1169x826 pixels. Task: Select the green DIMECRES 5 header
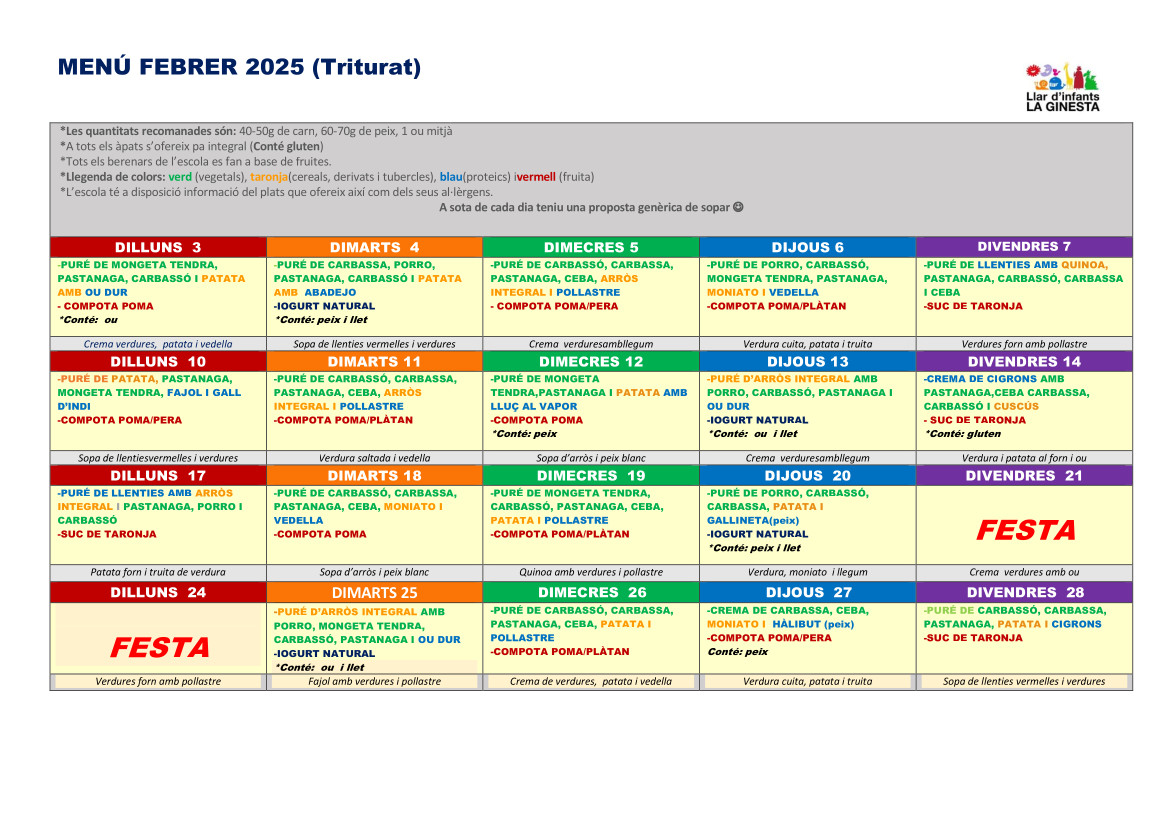pyautogui.click(x=590, y=247)
